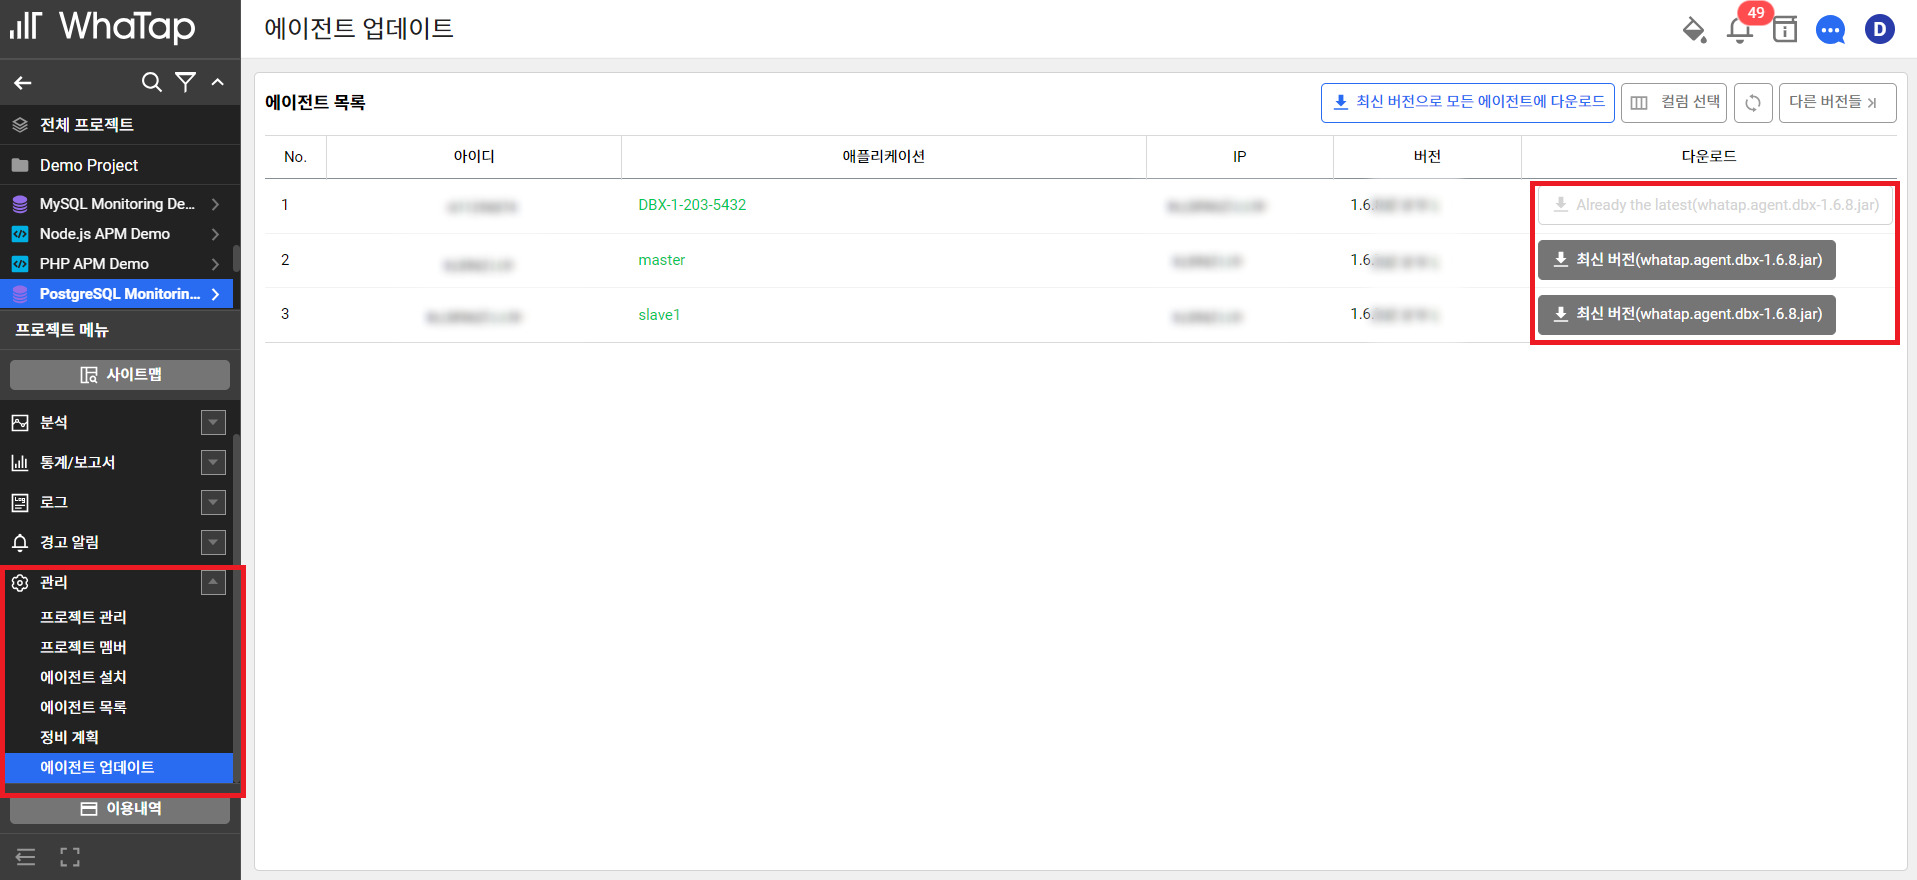Expand the 경고 알림 menu arrow

tap(213, 543)
